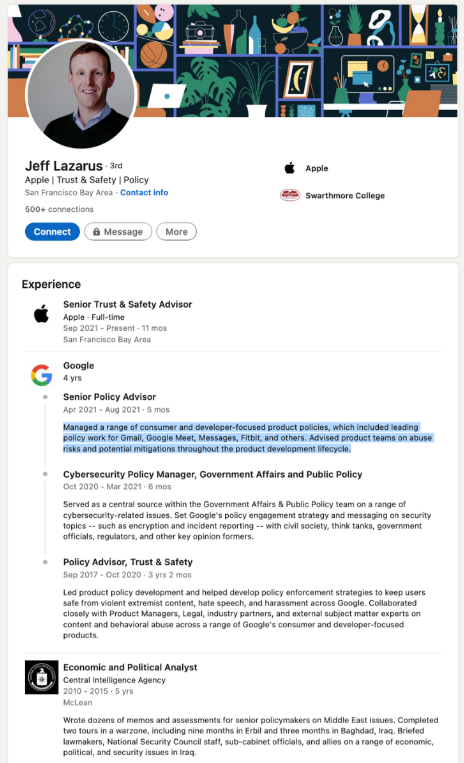464x763 pixels.
Task: Click the Economic and Political Analyst title
Action: [130, 667]
